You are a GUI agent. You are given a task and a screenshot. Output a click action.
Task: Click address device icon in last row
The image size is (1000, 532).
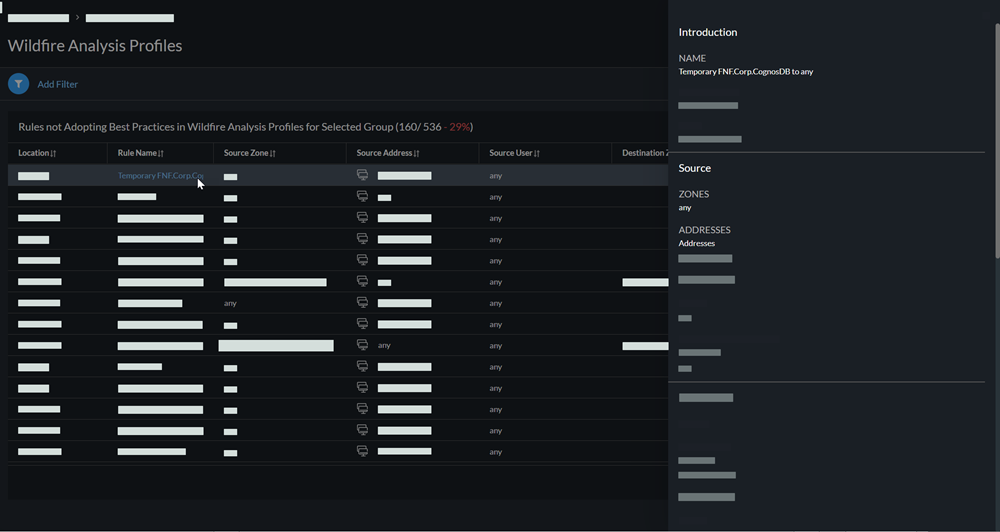(x=362, y=452)
